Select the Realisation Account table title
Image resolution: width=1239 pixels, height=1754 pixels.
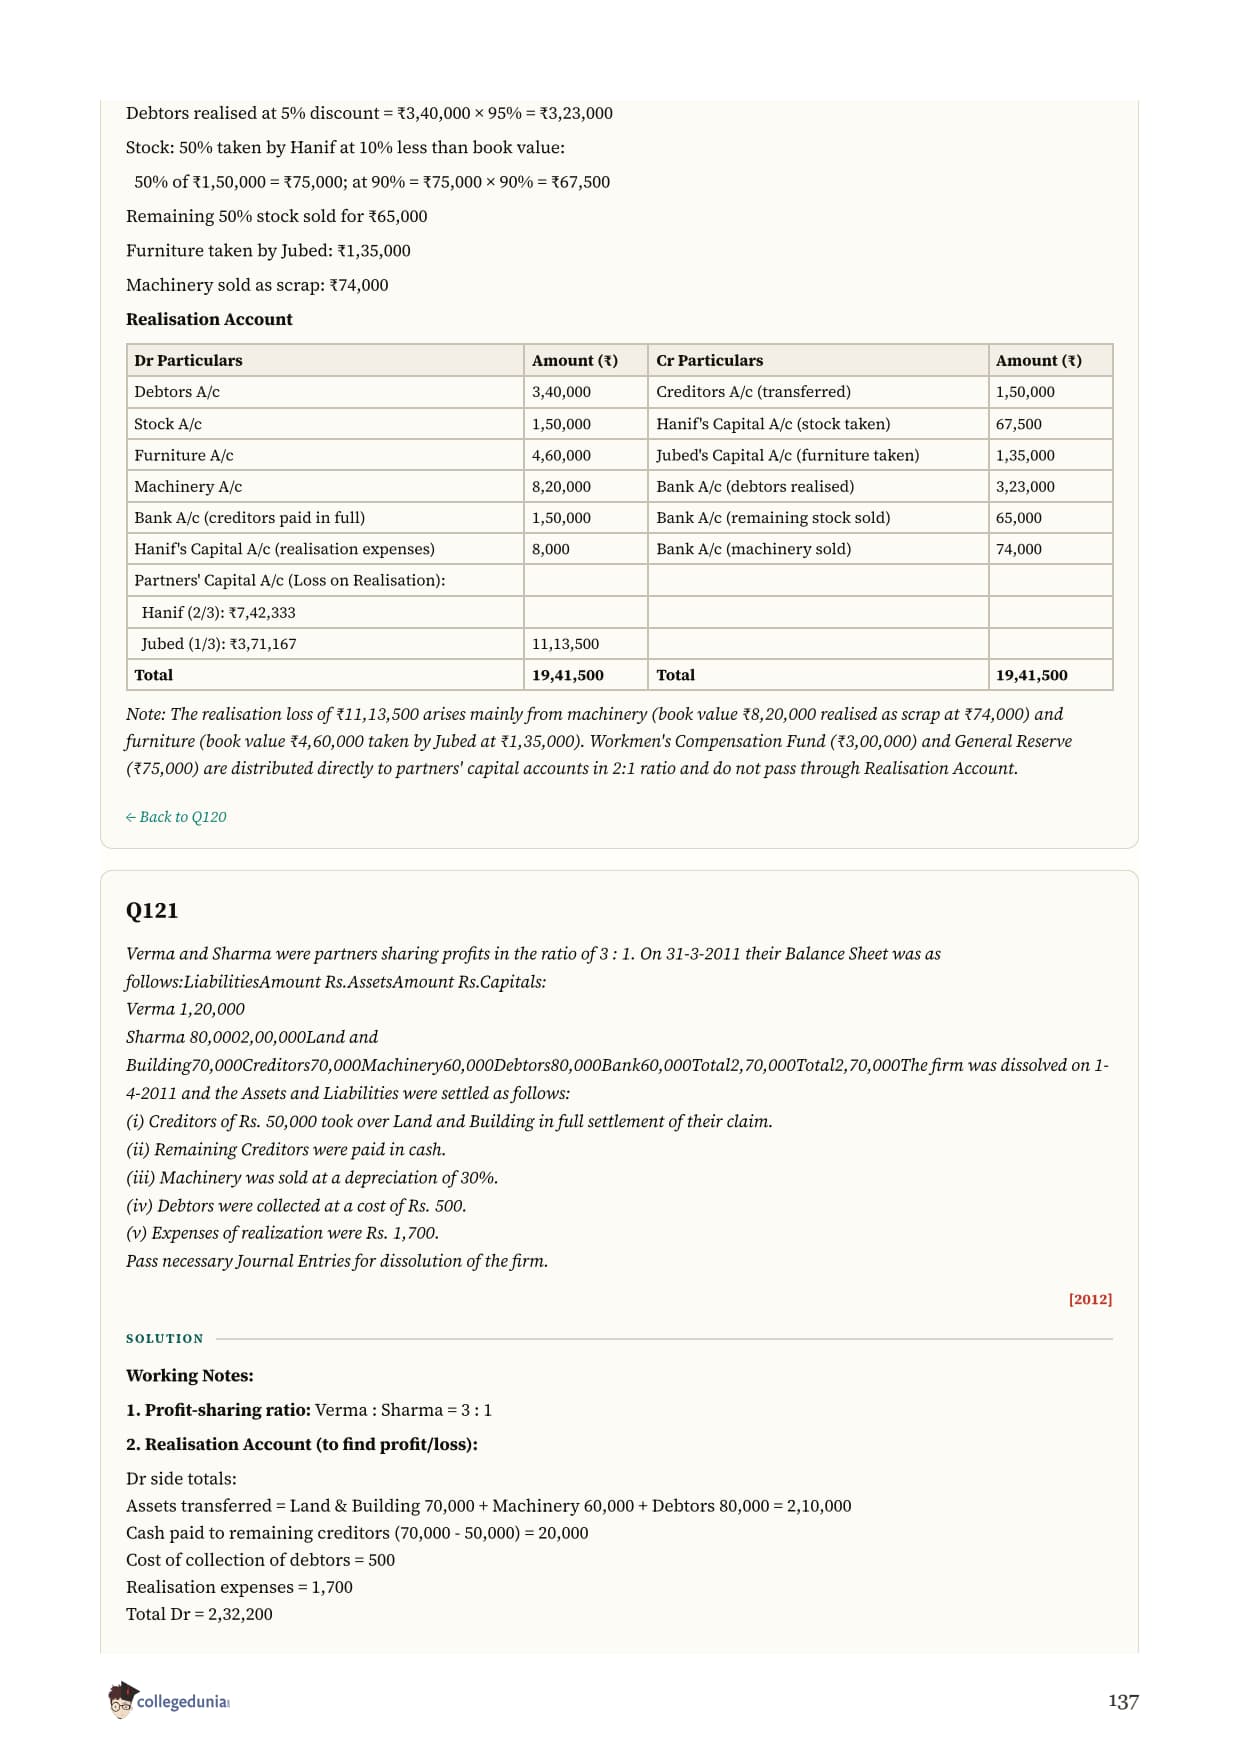point(209,319)
